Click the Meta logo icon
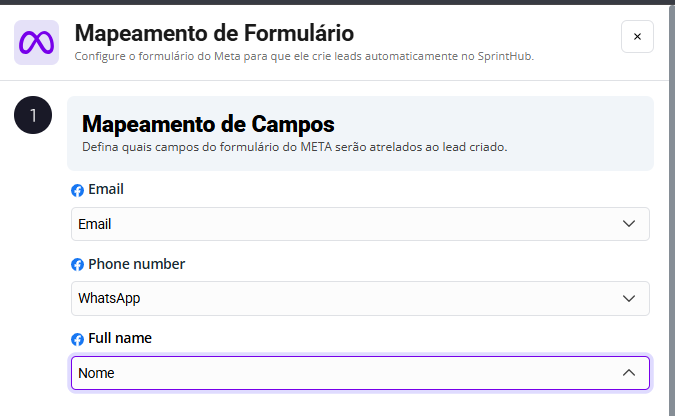Screen dimensions: 675x416 (x=37, y=42)
